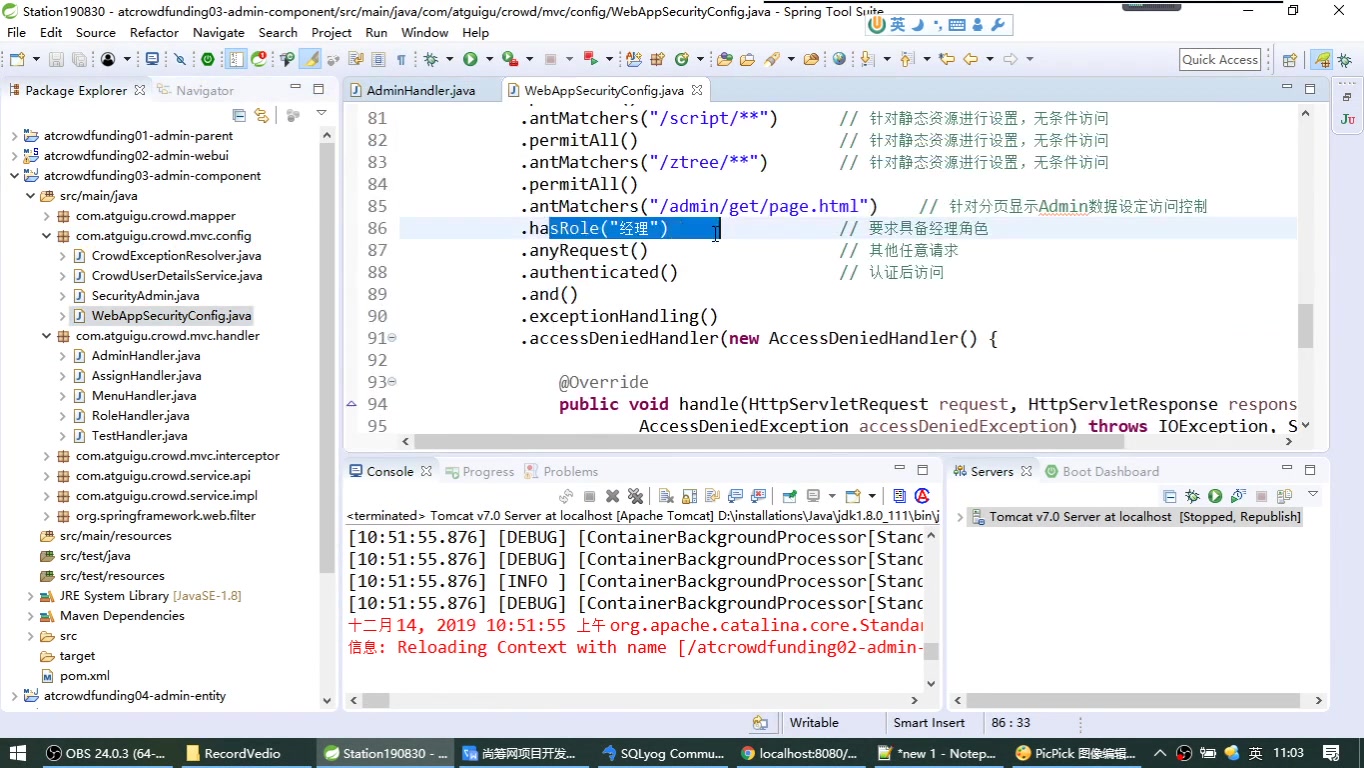Toggle Word Wrap in Console toolbar
Viewport: 1364px width, 768px height.
point(712,496)
